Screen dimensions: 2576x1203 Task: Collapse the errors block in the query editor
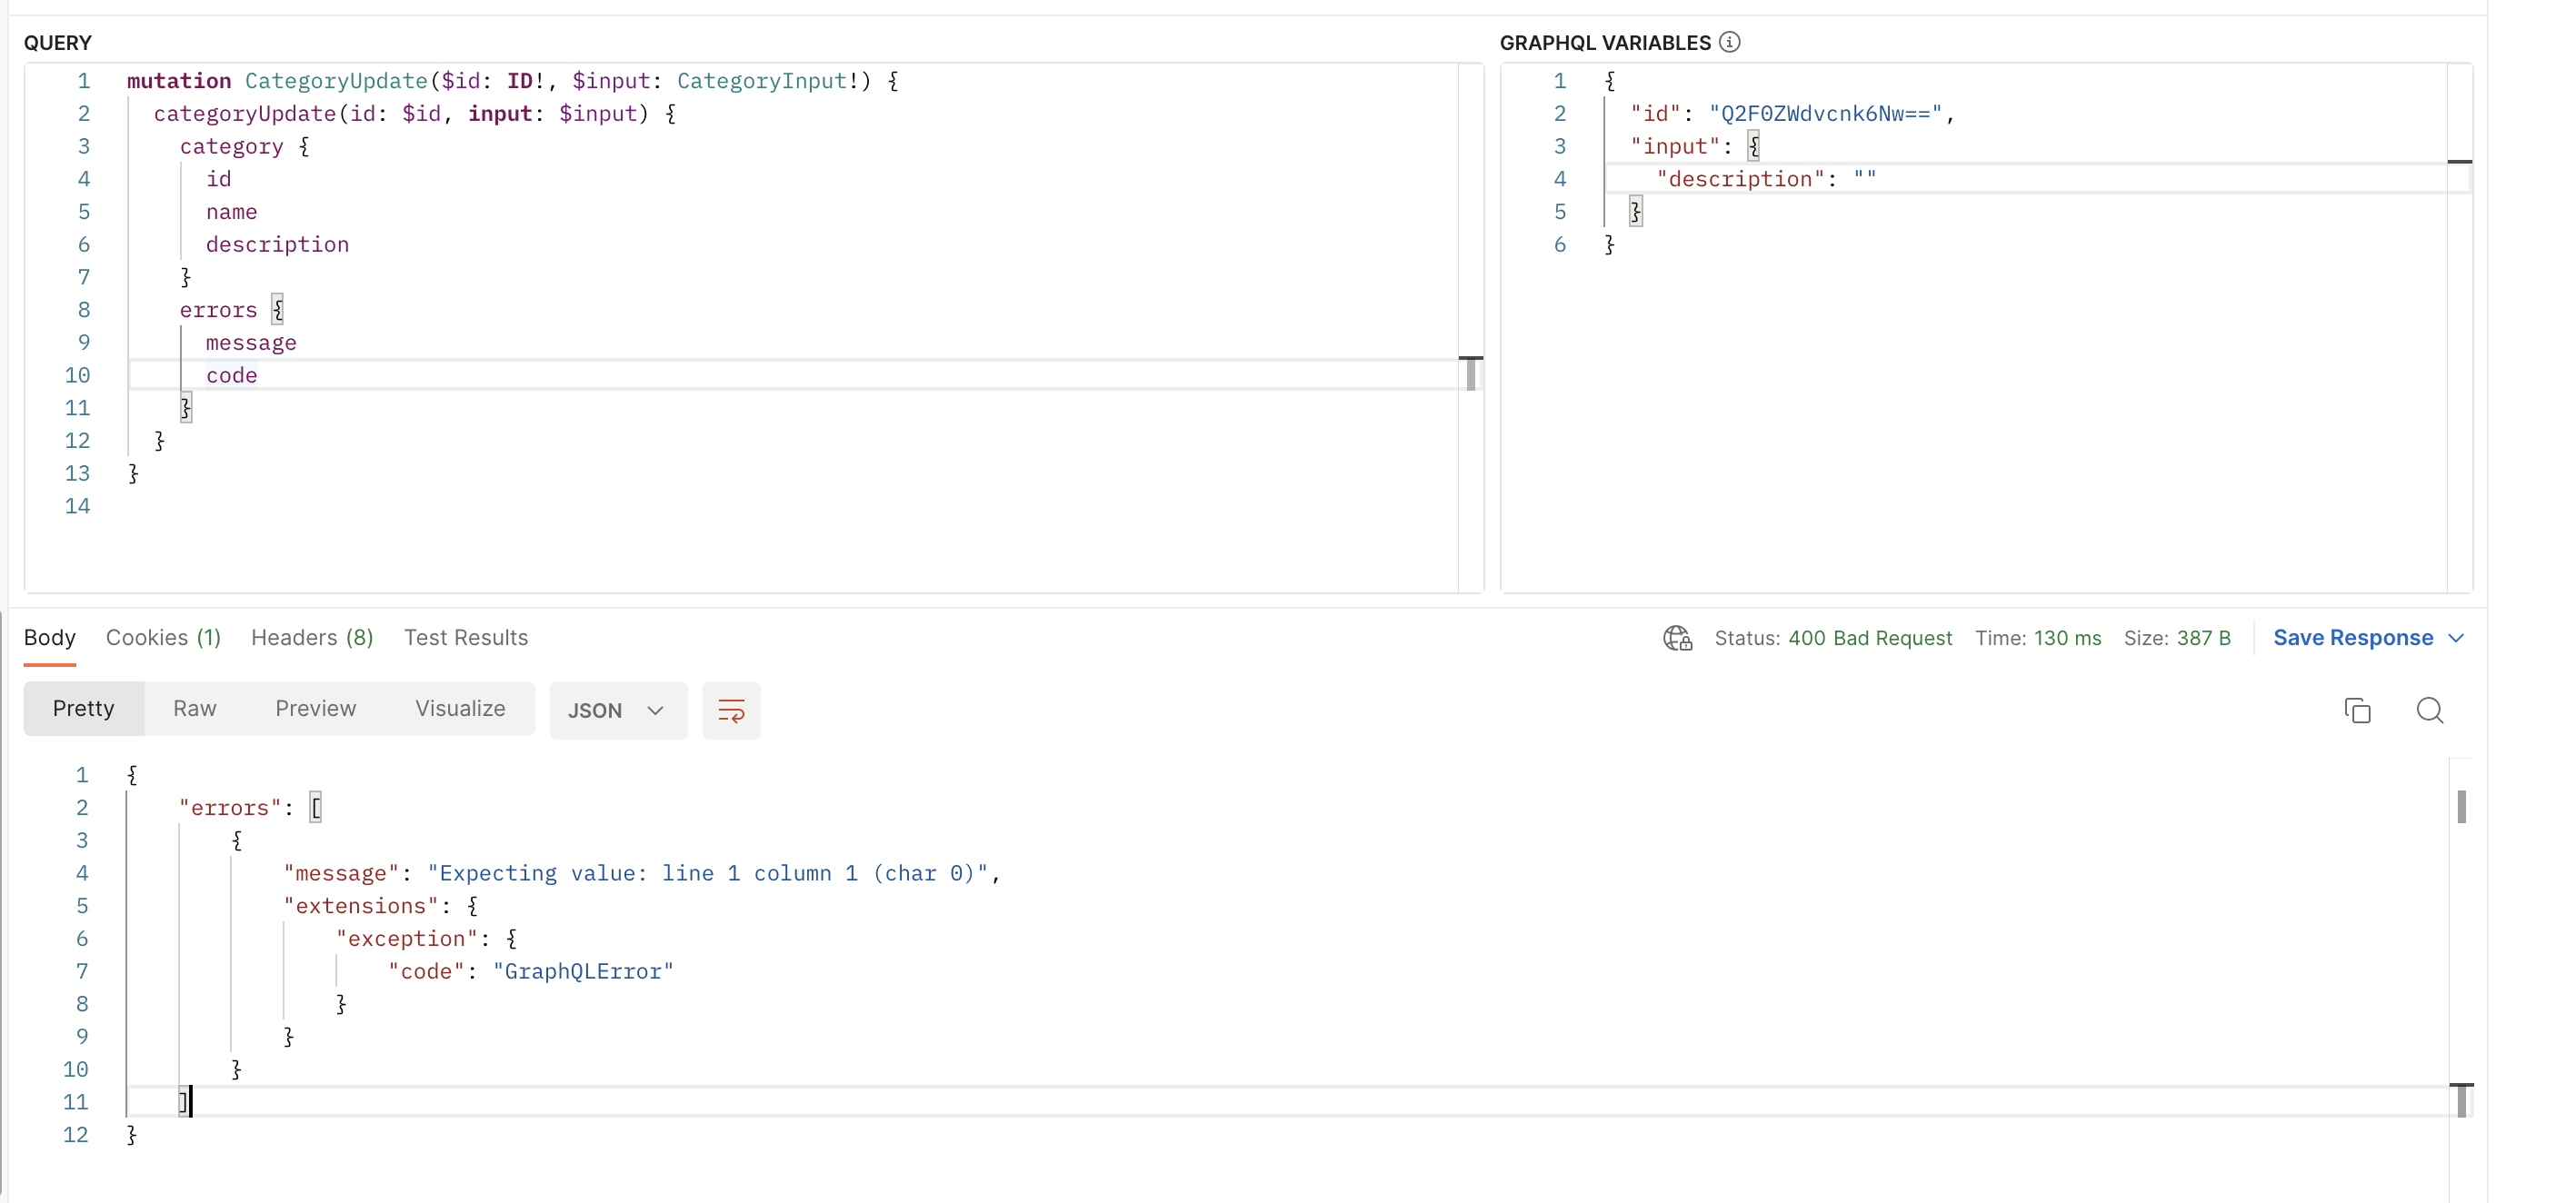[277, 309]
